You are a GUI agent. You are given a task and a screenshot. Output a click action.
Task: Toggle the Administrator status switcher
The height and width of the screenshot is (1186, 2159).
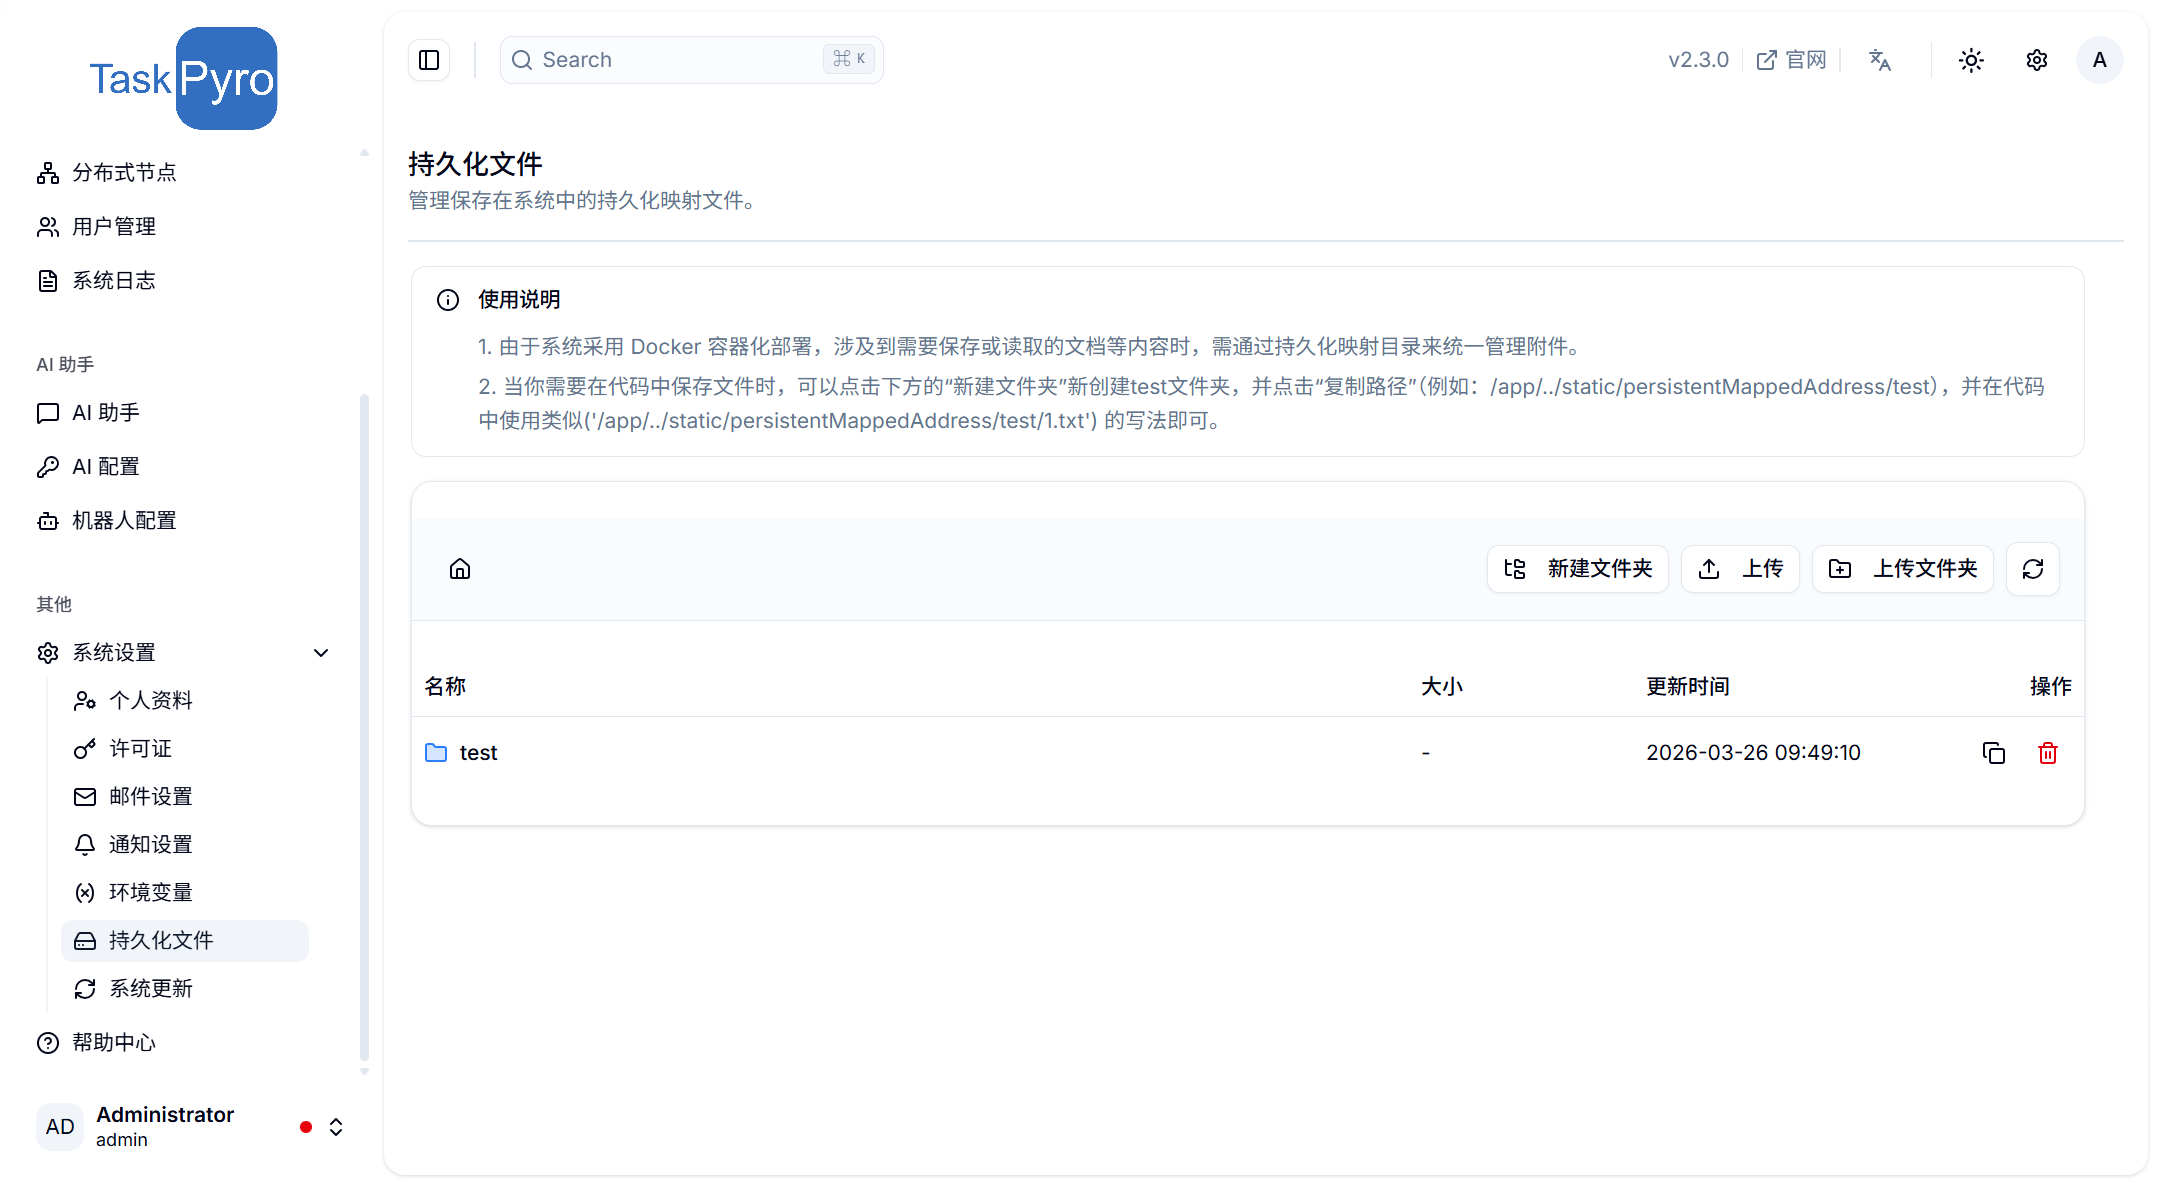point(305,1126)
